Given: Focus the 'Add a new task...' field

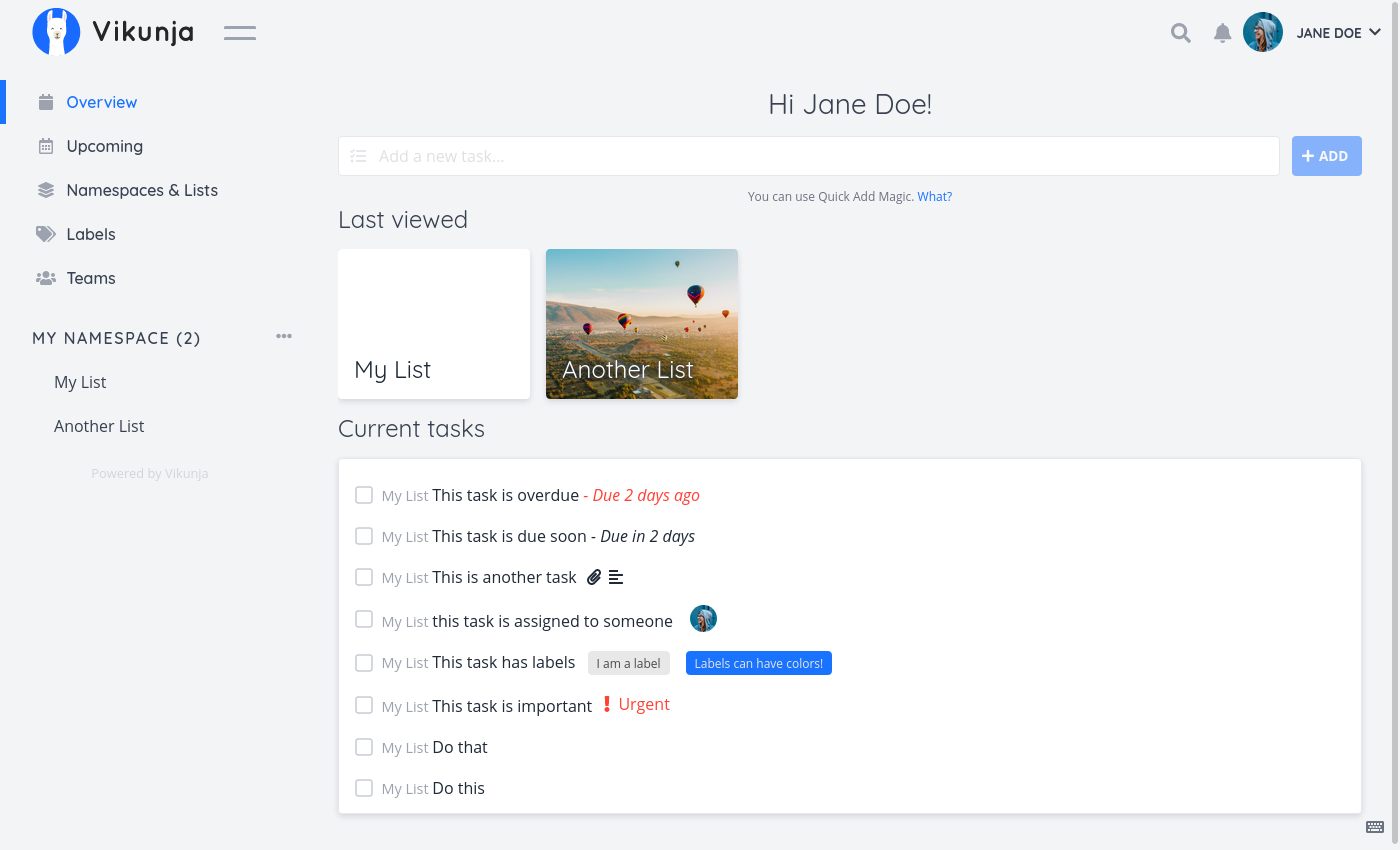Looking at the screenshot, I should coord(809,156).
